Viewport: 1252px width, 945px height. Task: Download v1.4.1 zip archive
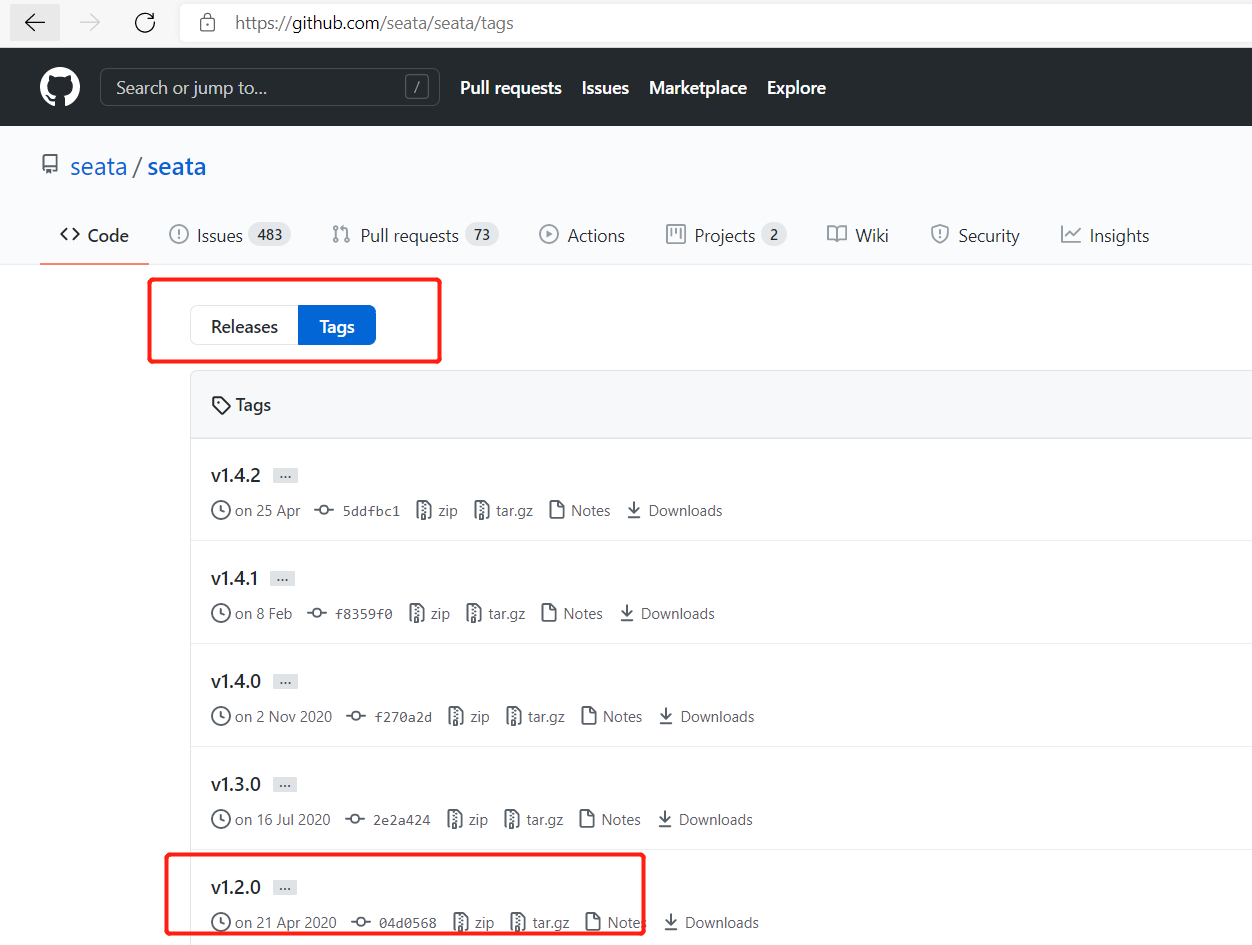[429, 613]
